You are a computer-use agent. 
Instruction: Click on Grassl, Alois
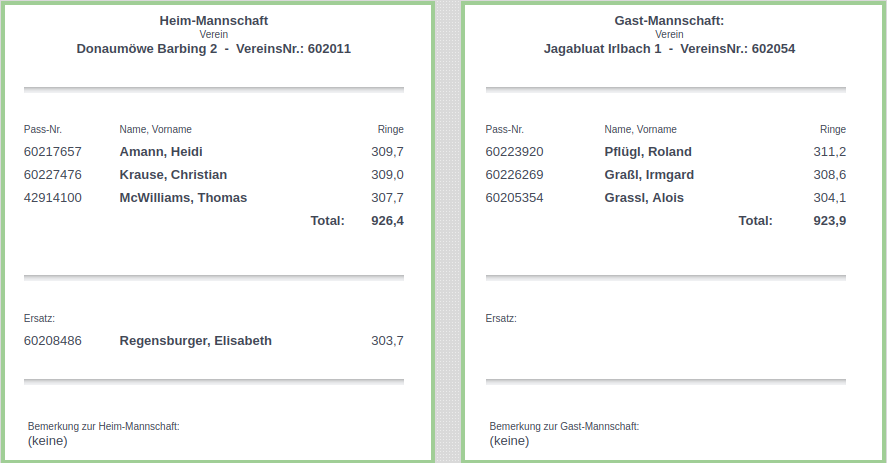click(644, 198)
